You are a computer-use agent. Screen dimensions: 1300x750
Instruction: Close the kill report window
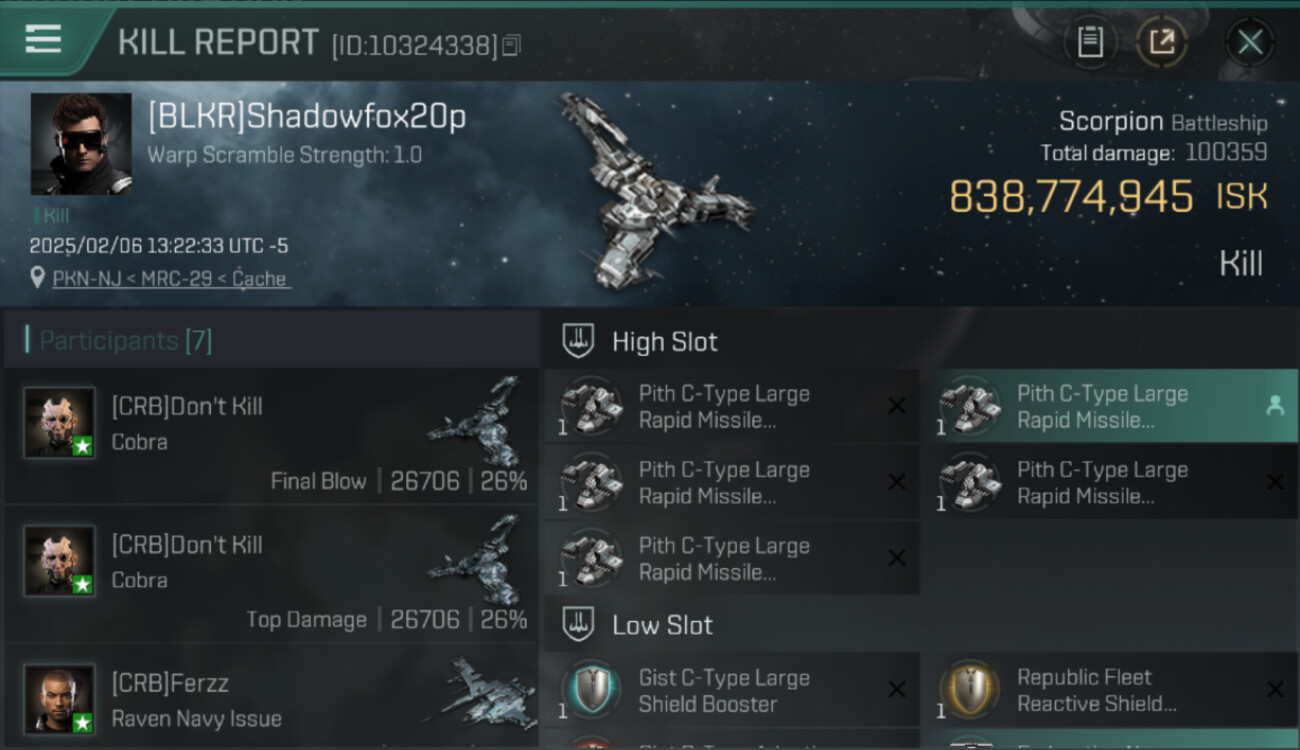pos(1250,42)
